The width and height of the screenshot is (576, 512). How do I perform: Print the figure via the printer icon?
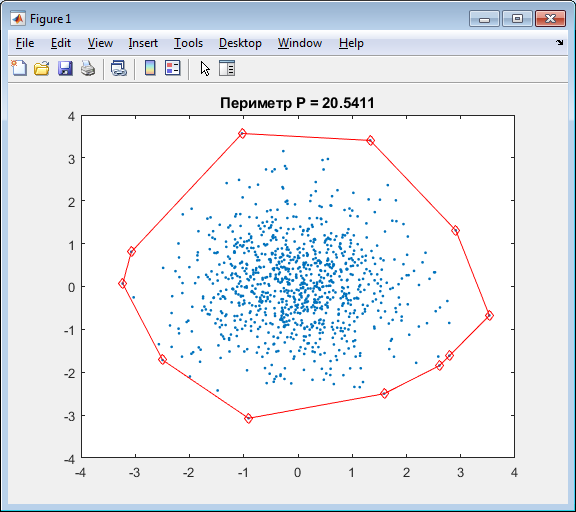click(88, 68)
